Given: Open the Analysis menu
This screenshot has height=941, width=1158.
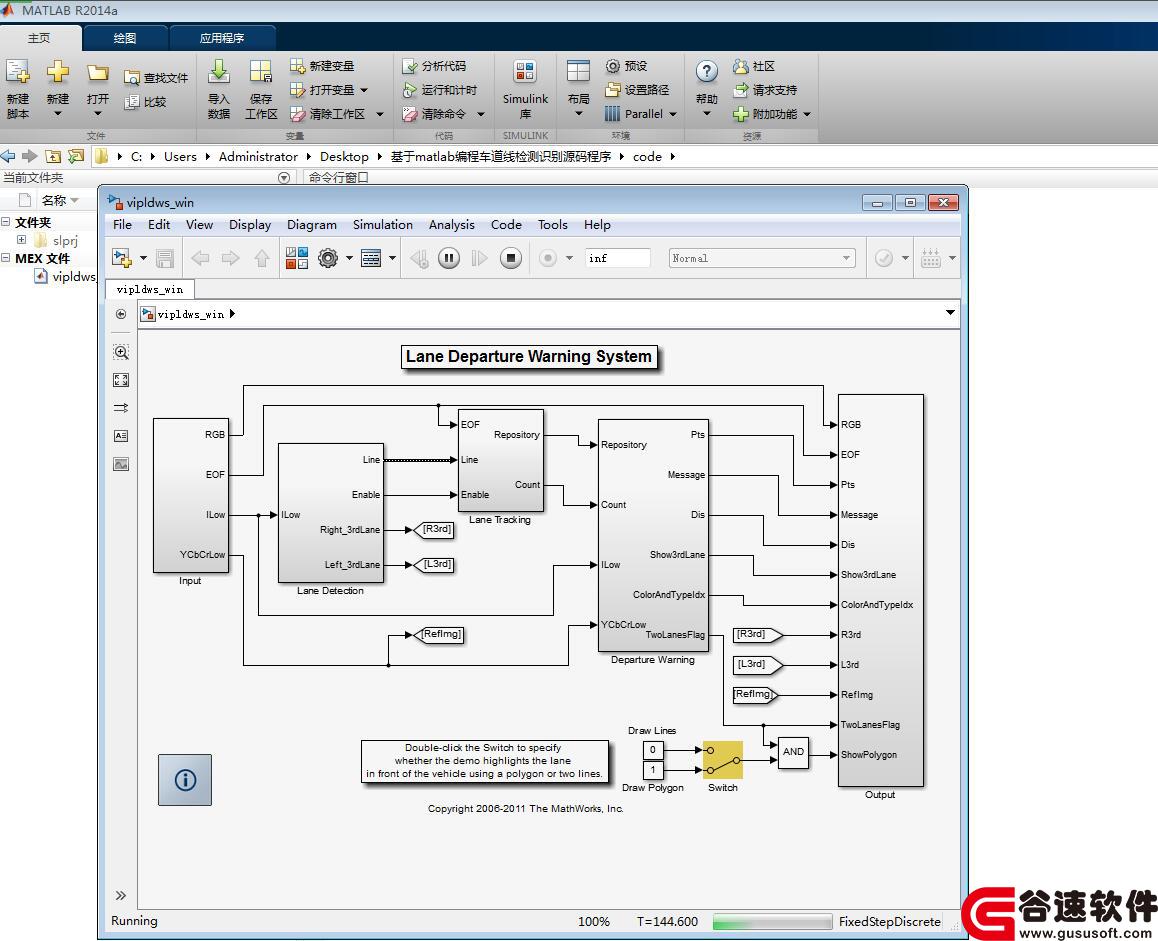Looking at the screenshot, I should coord(451,225).
